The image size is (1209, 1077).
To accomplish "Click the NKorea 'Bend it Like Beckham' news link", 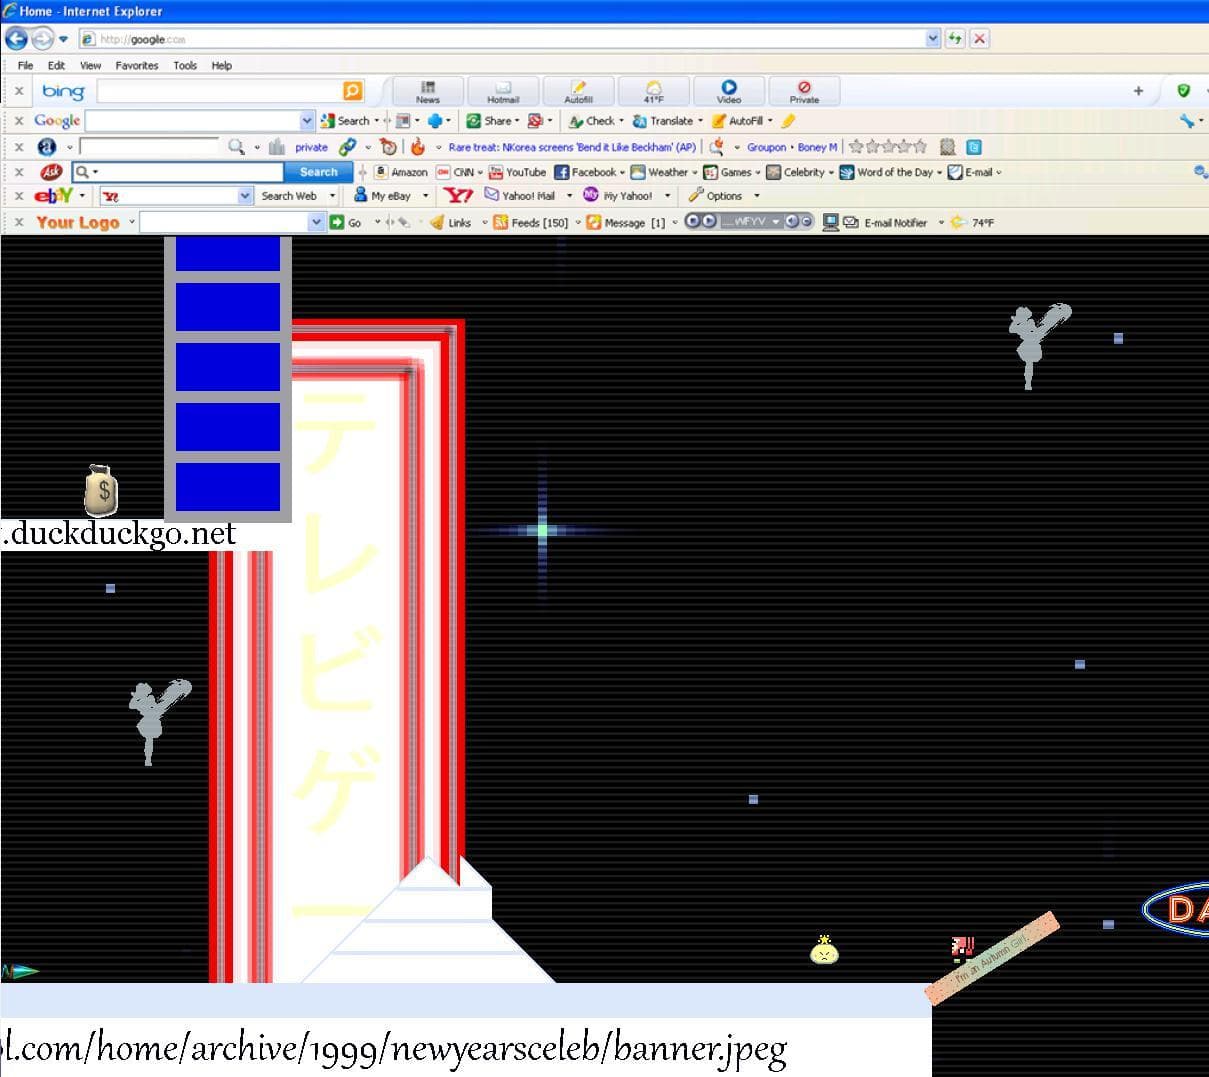I will point(572,147).
